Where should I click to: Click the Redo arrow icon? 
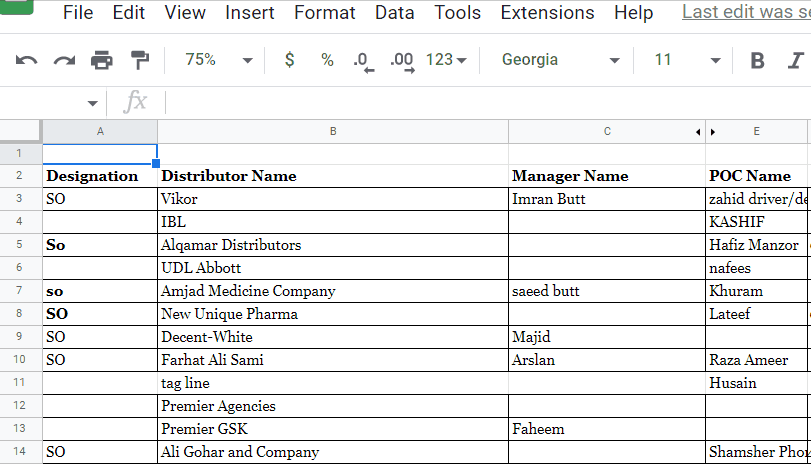click(64, 61)
